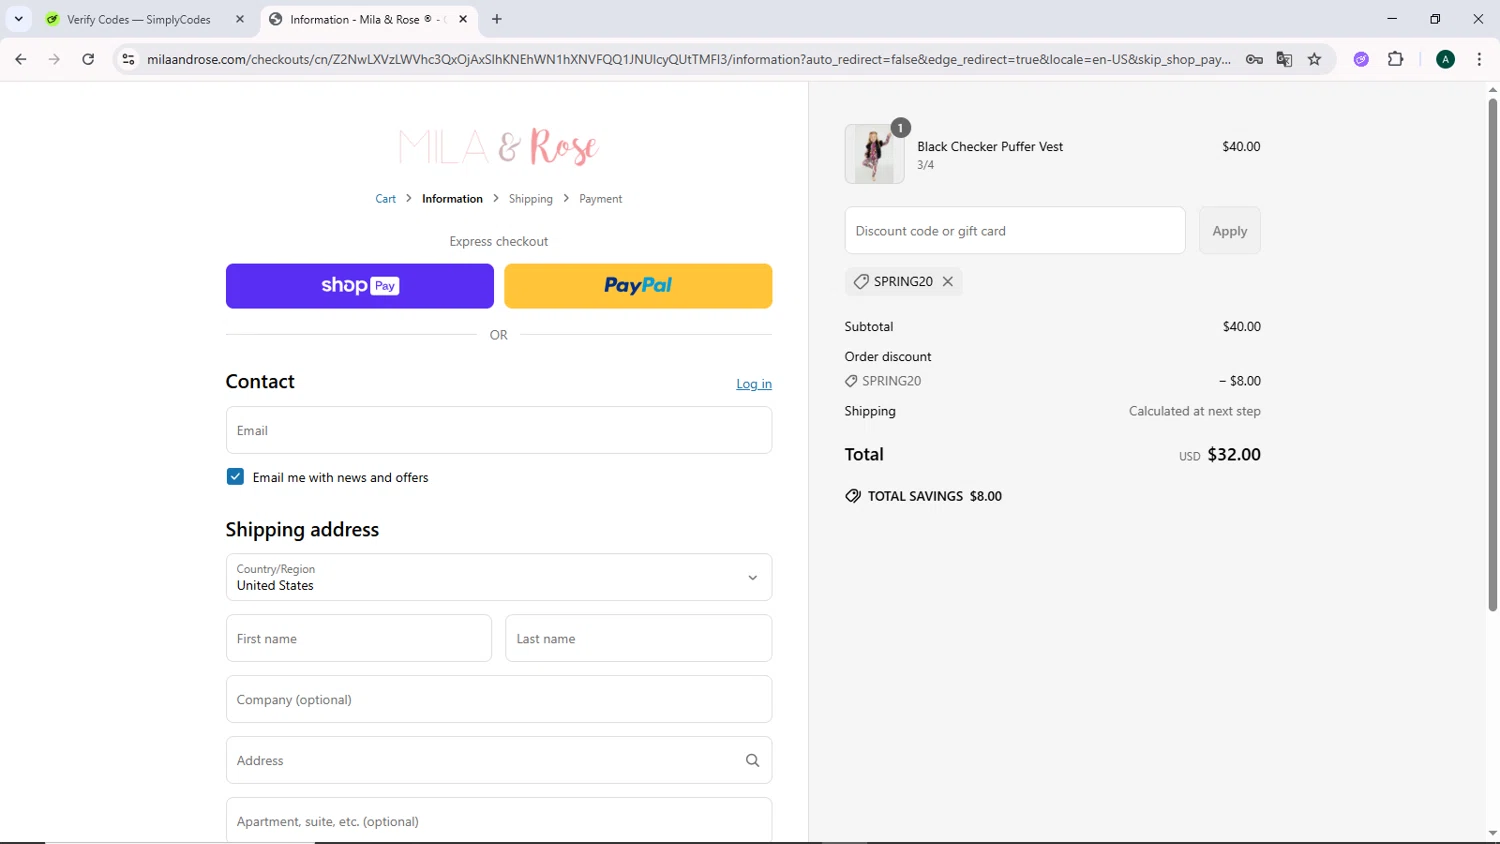Screen dimensions: 1500x844
Task: Focus the First name field
Action: 359,638
